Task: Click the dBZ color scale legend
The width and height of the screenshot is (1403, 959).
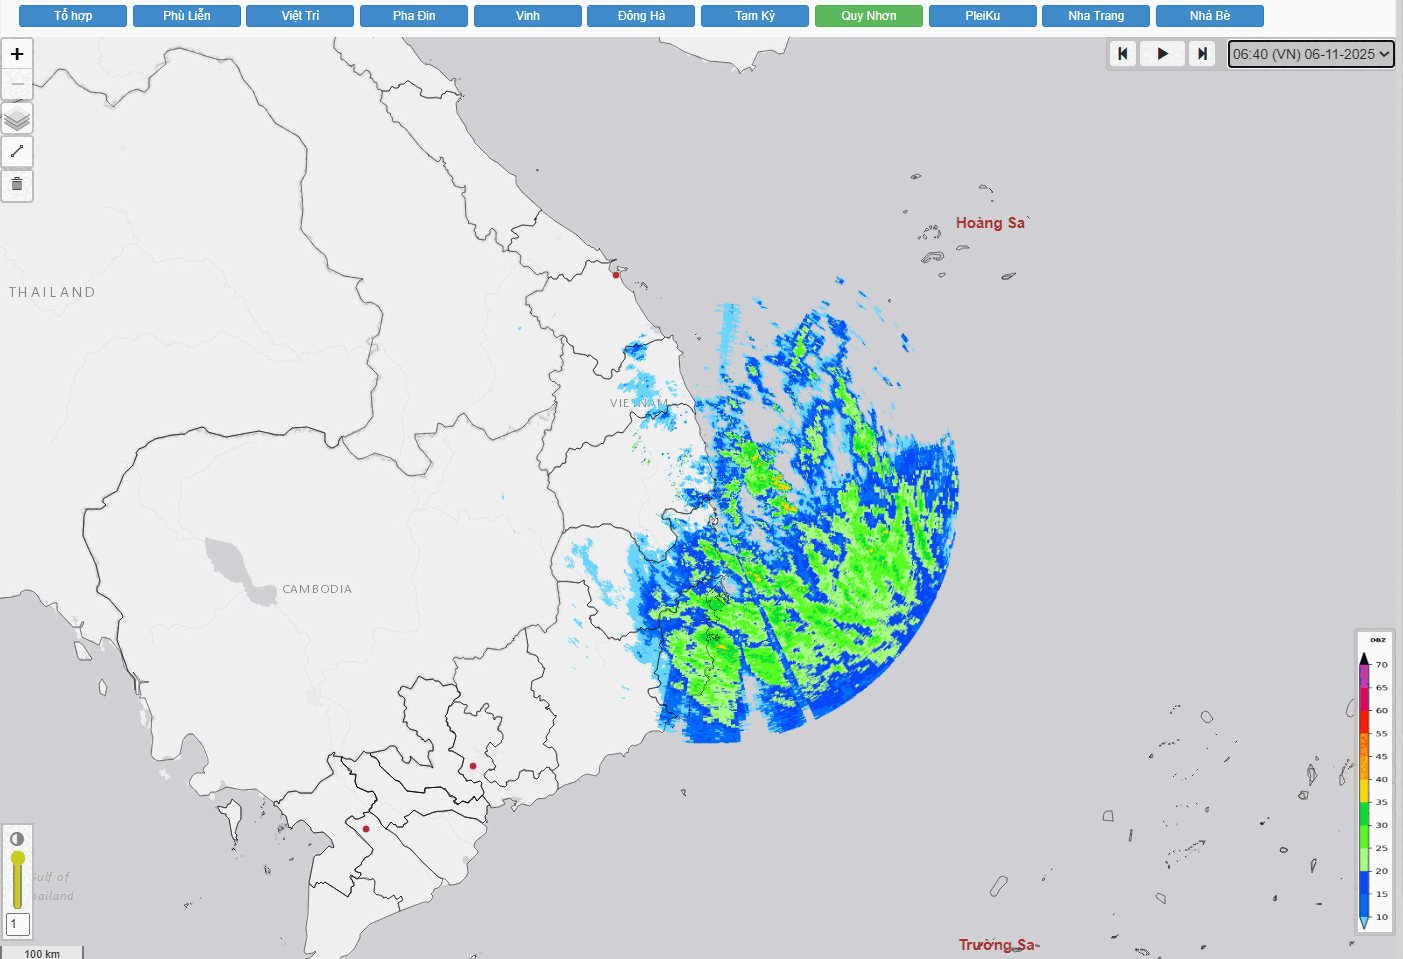Action: click(x=1374, y=782)
